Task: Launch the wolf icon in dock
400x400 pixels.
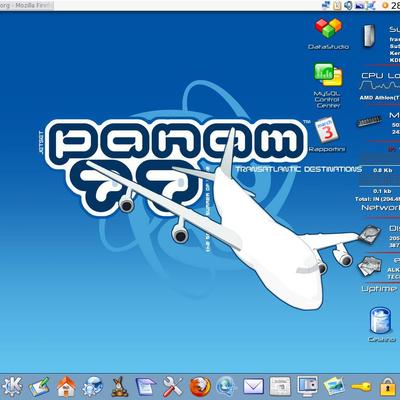Action: click(x=118, y=387)
